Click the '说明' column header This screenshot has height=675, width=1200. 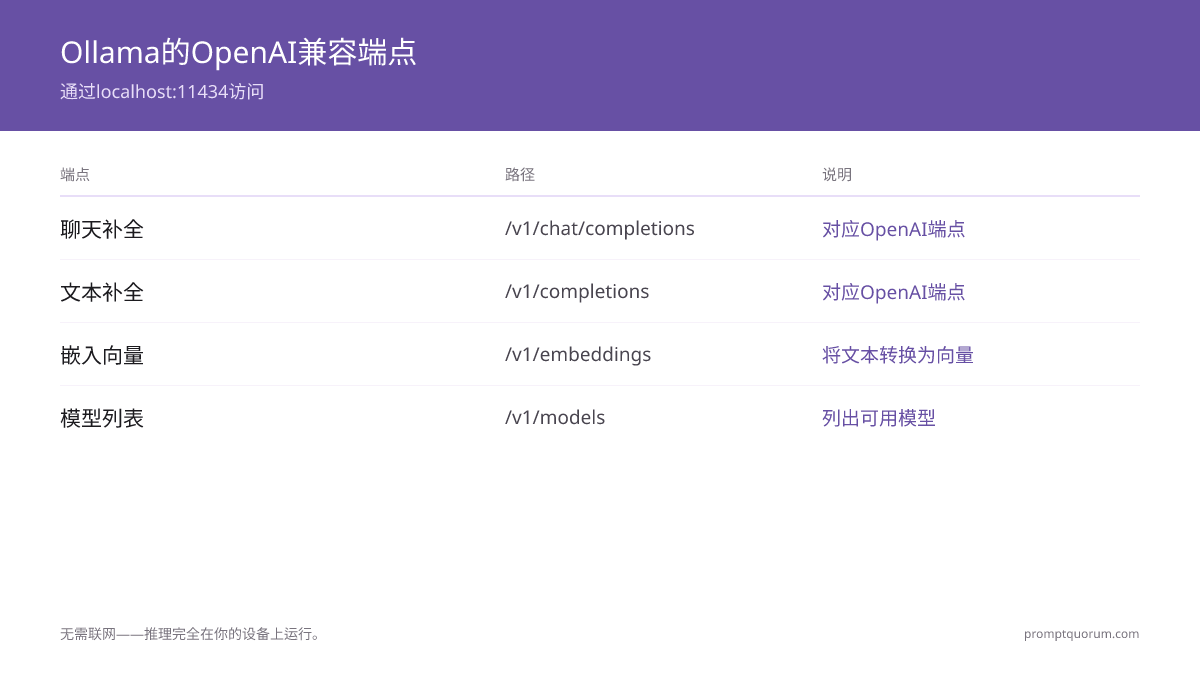click(x=837, y=175)
